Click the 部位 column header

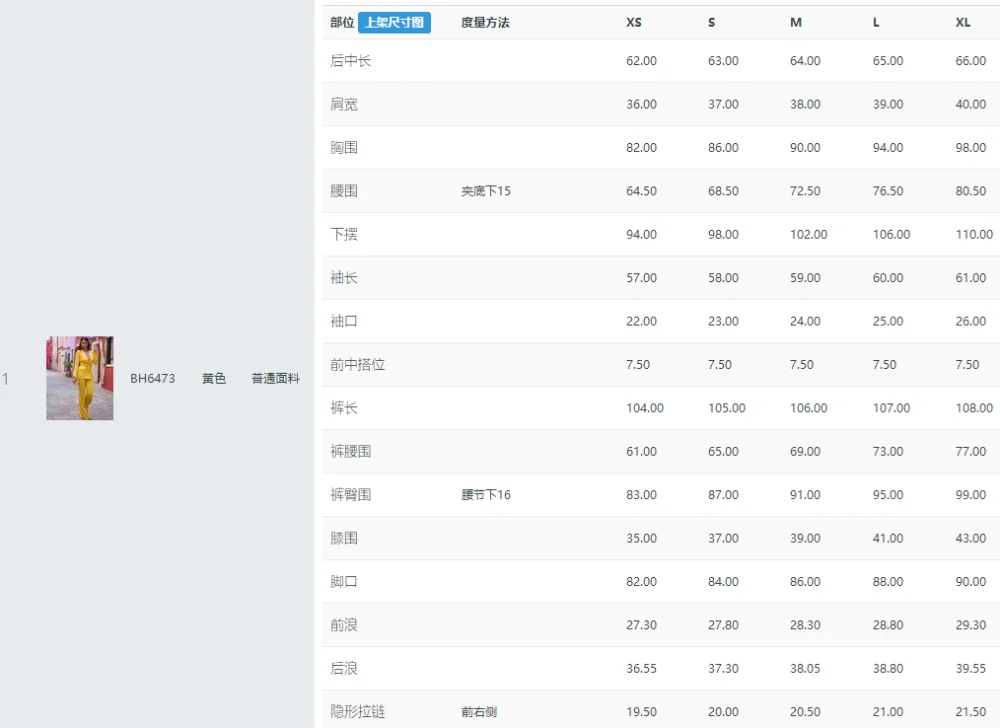tap(342, 22)
